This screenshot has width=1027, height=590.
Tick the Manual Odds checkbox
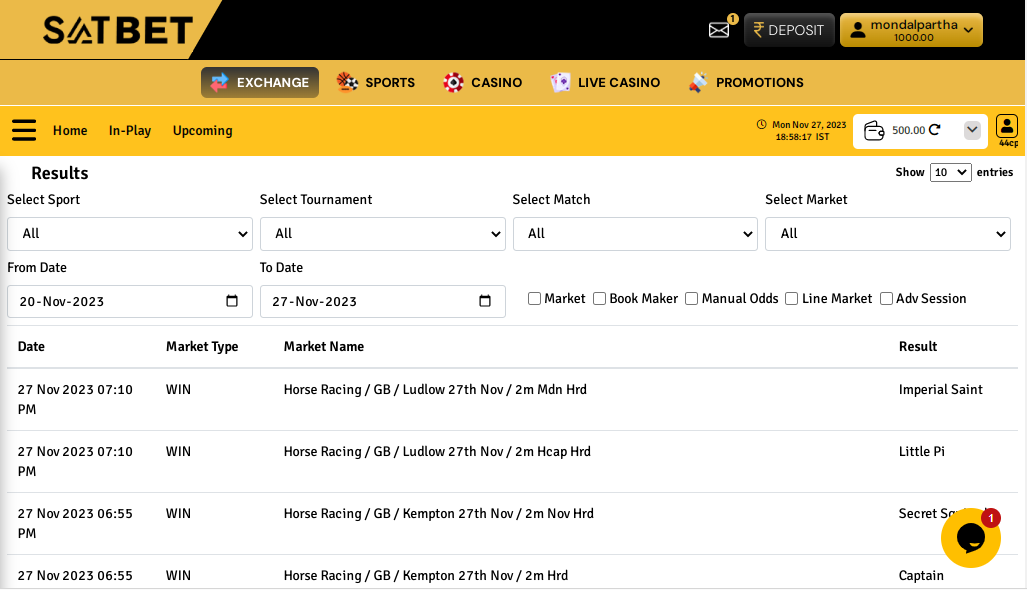[x=692, y=299]
